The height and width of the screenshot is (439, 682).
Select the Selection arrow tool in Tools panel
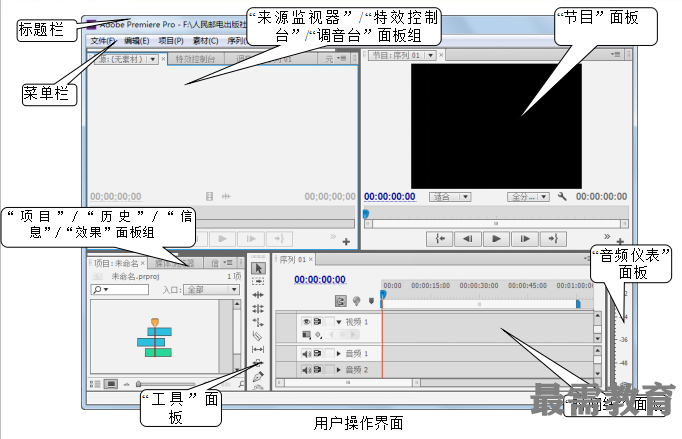pos(258,268)
